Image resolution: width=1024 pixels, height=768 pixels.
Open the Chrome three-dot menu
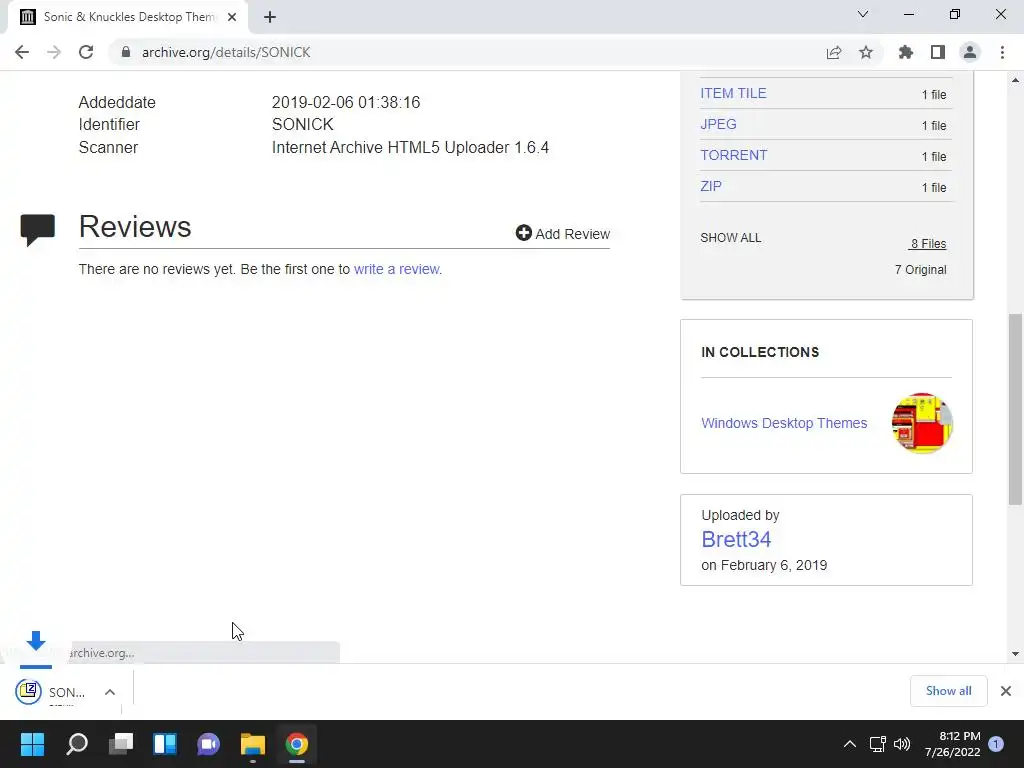pyautogui.click(x=1002, y=52)
